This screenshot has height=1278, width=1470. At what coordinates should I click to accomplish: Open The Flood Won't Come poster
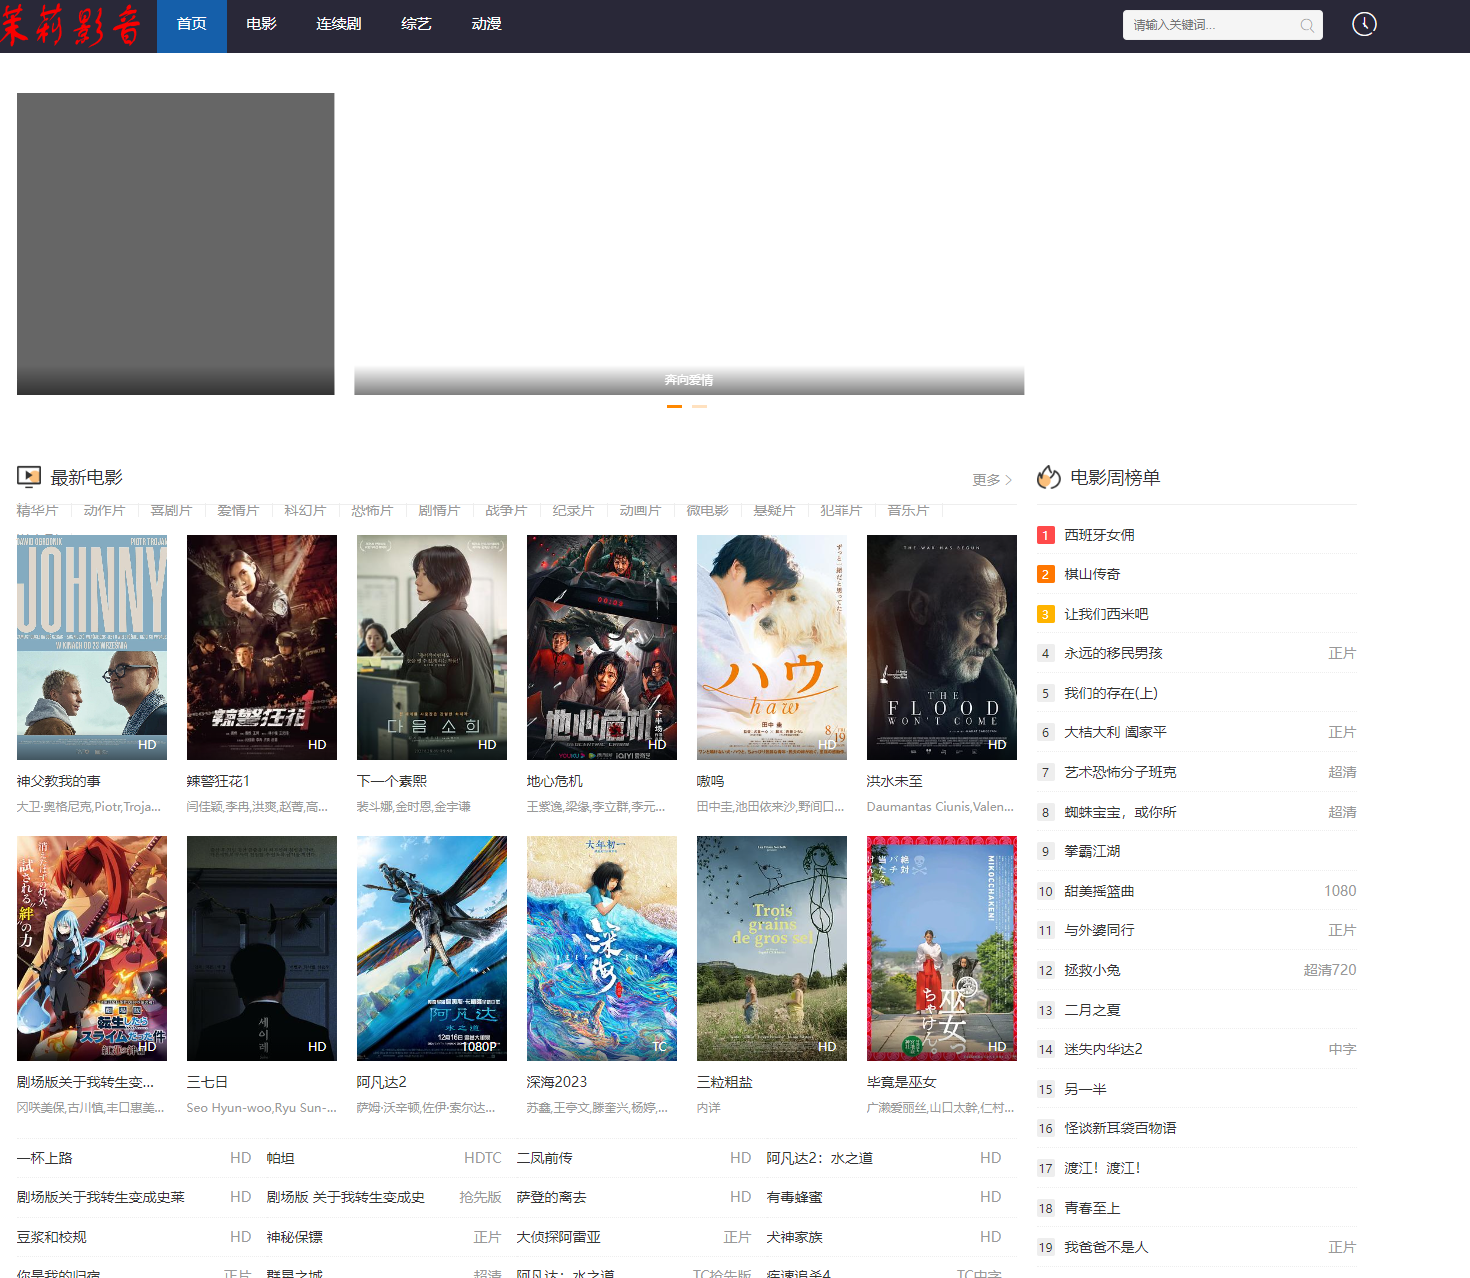942,647
